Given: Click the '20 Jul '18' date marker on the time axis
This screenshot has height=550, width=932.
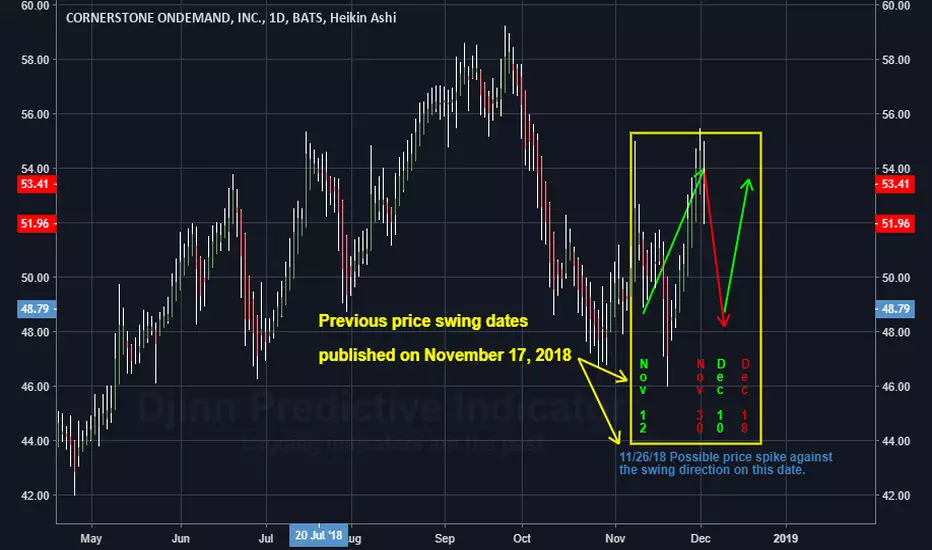Looking at the screenshot, I should (319, 535).
